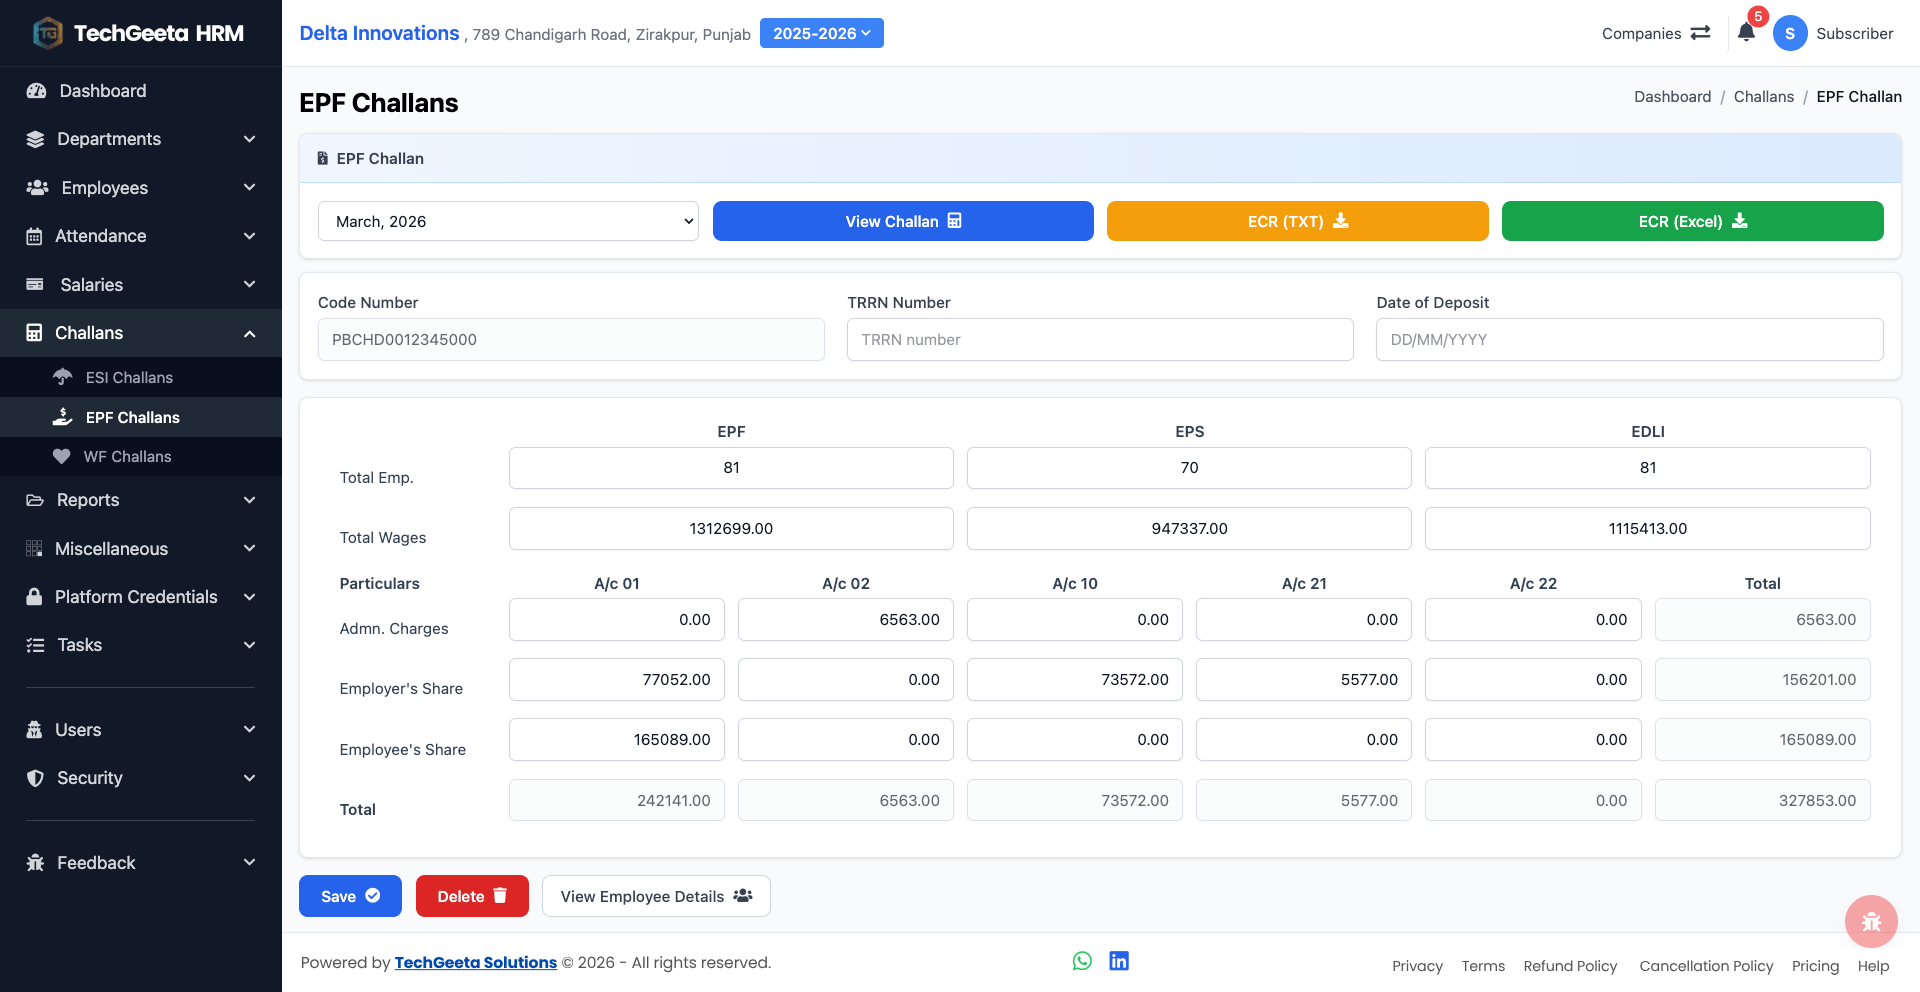Click the Salaries card icon
This screenshot has height=992, width=1920.
pyautogui.click(x=35, y=285)
